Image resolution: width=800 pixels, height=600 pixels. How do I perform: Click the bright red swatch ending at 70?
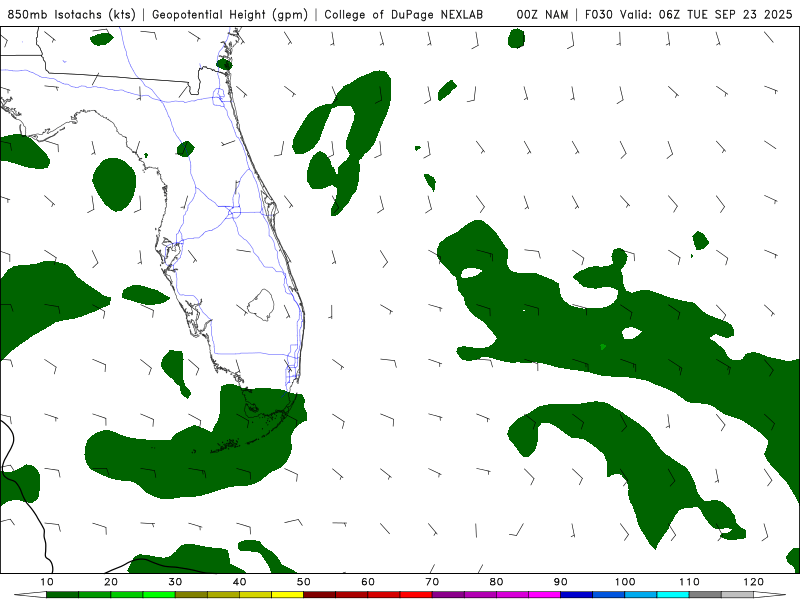coord(416,595)
